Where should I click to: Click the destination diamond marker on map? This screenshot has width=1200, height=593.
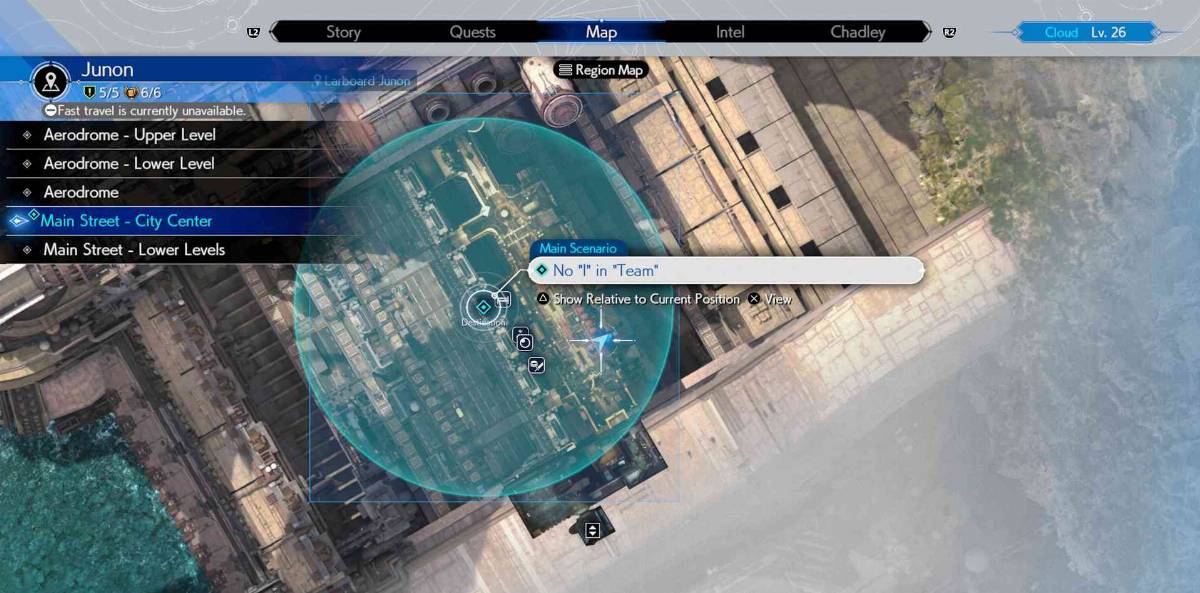click(x=482, y=307)
